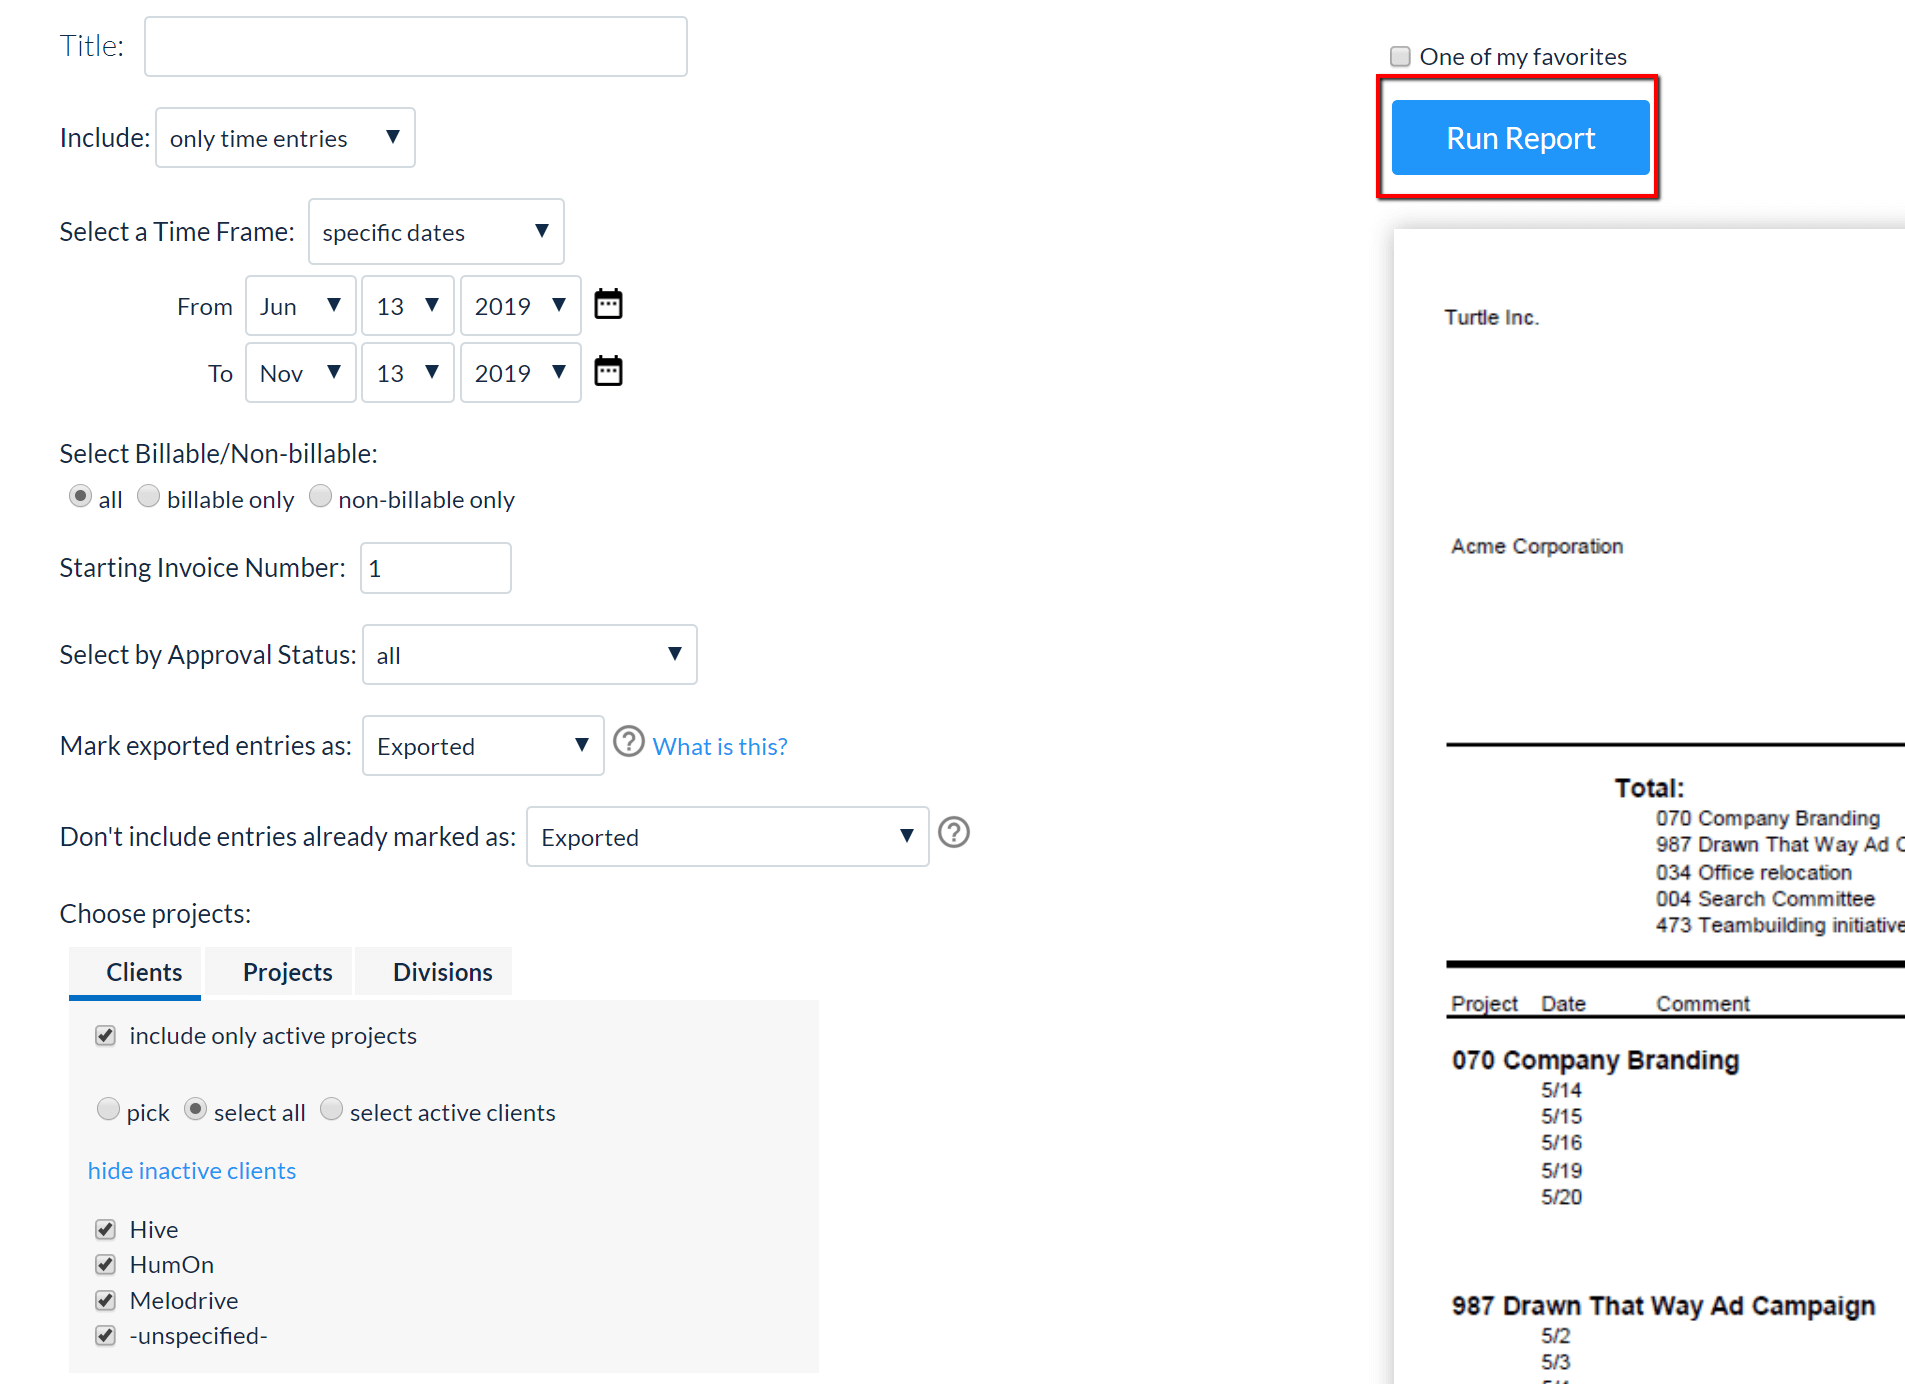Uncheck the Hive client
Screen dimensions: 1905x1384
coord(105,1229)
